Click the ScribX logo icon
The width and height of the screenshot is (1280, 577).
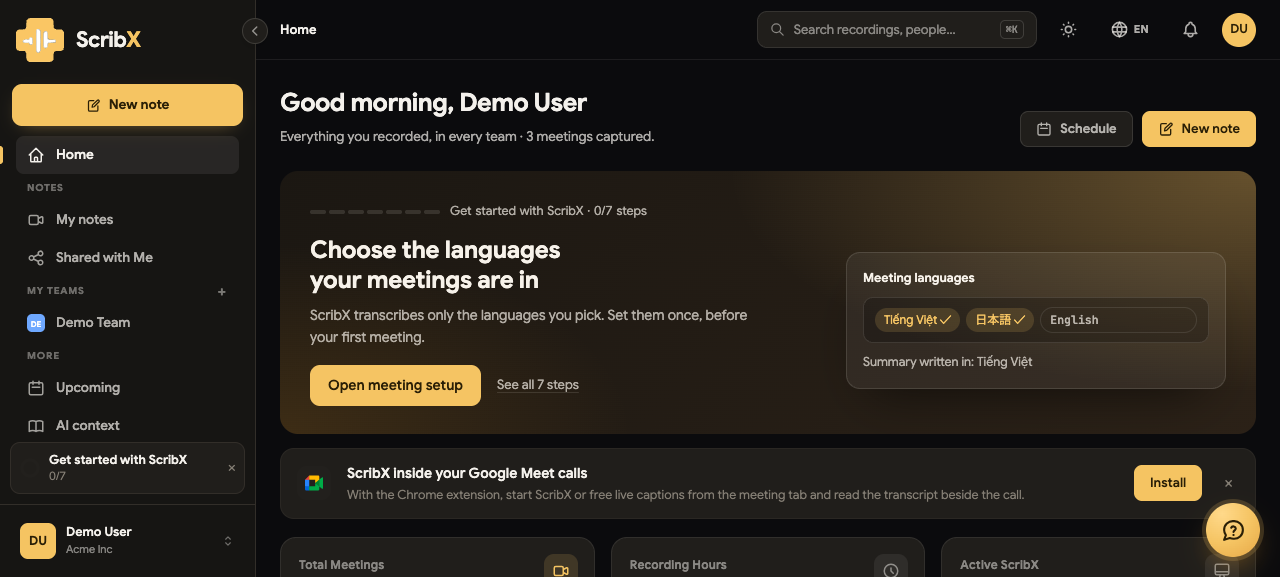click(x=40, y=40)
